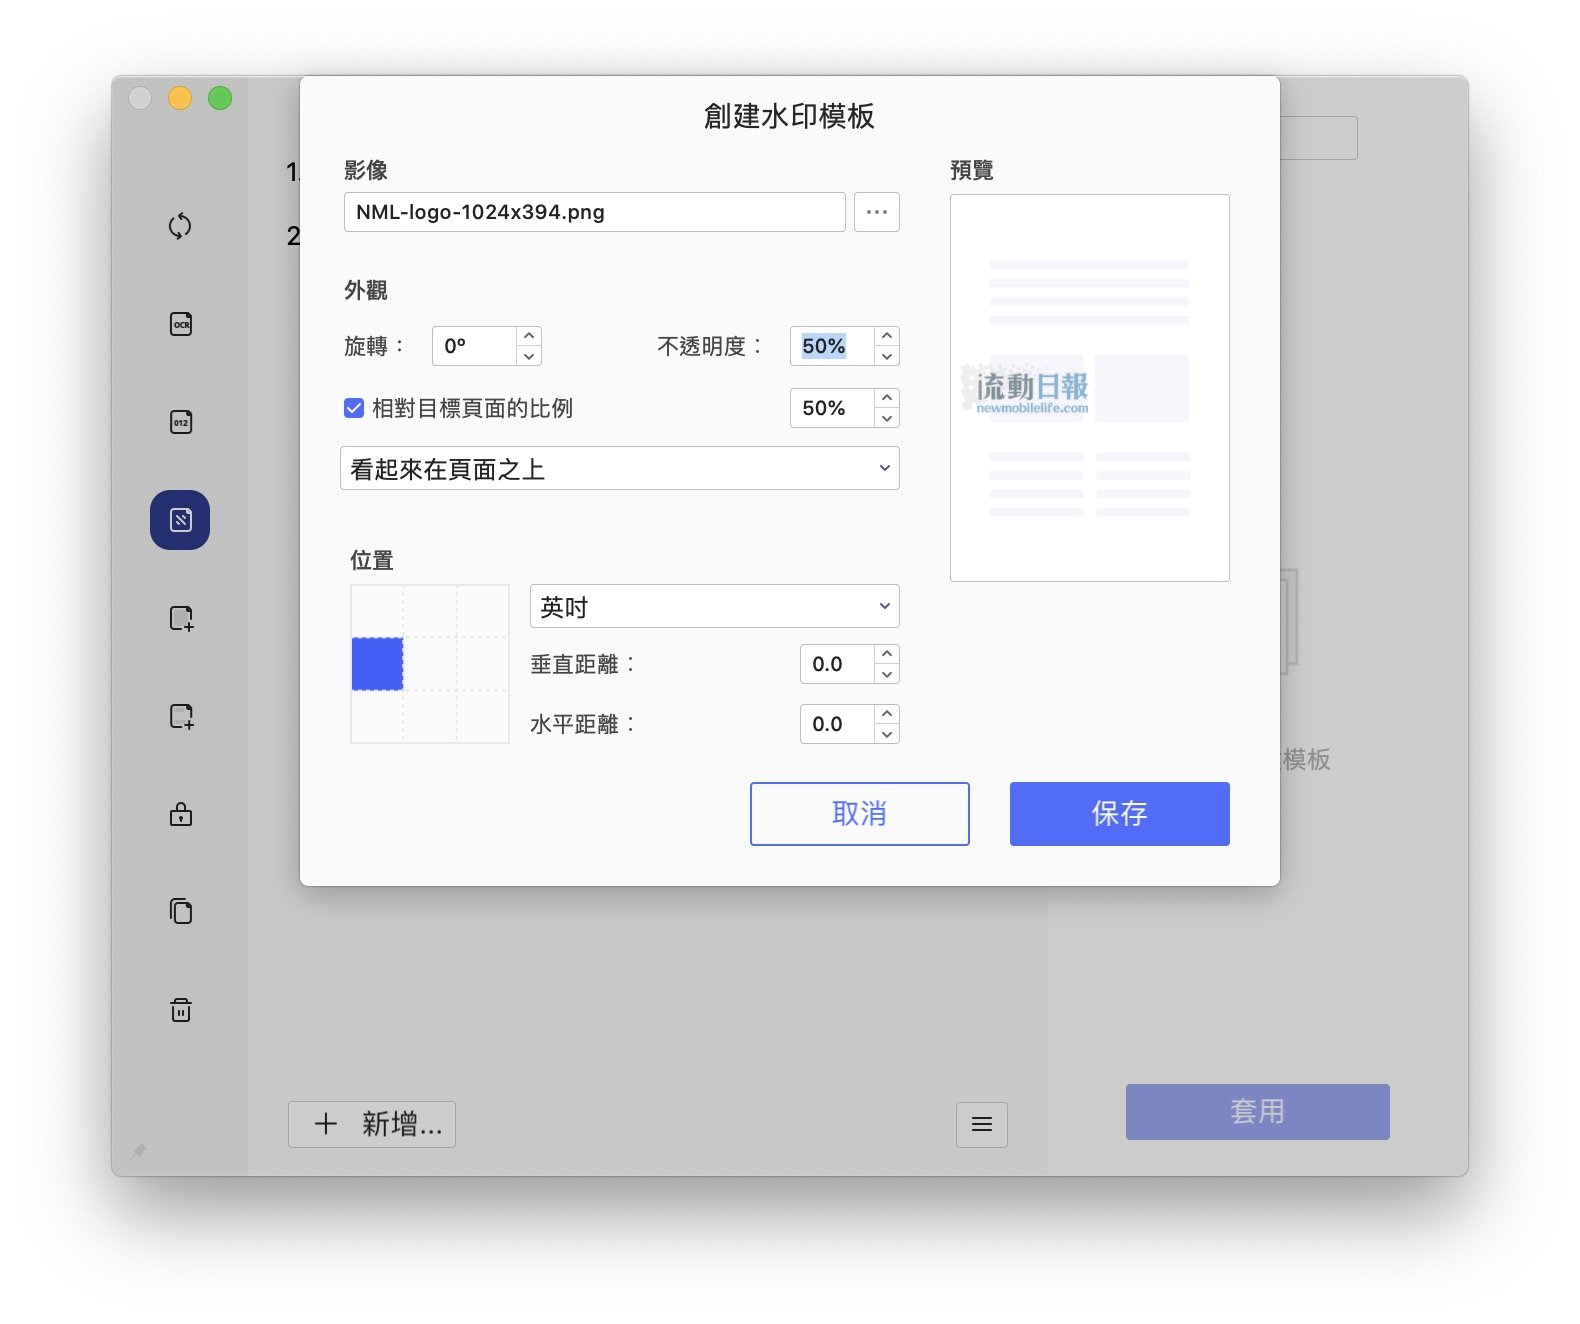Select the top-right cell in position grid
This screenshot has width=1580, height=1324.
coord(483,611)
